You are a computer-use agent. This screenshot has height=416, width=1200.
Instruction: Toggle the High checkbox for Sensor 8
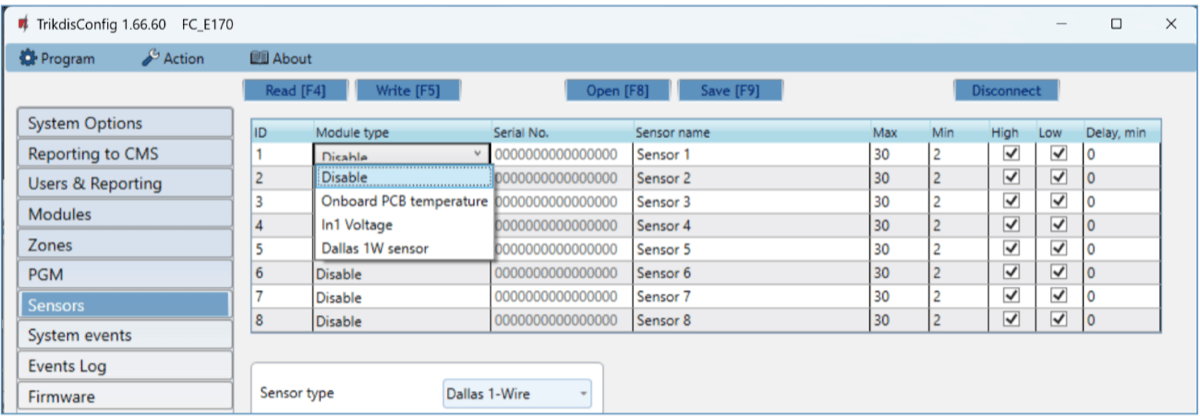[1010, 322]
